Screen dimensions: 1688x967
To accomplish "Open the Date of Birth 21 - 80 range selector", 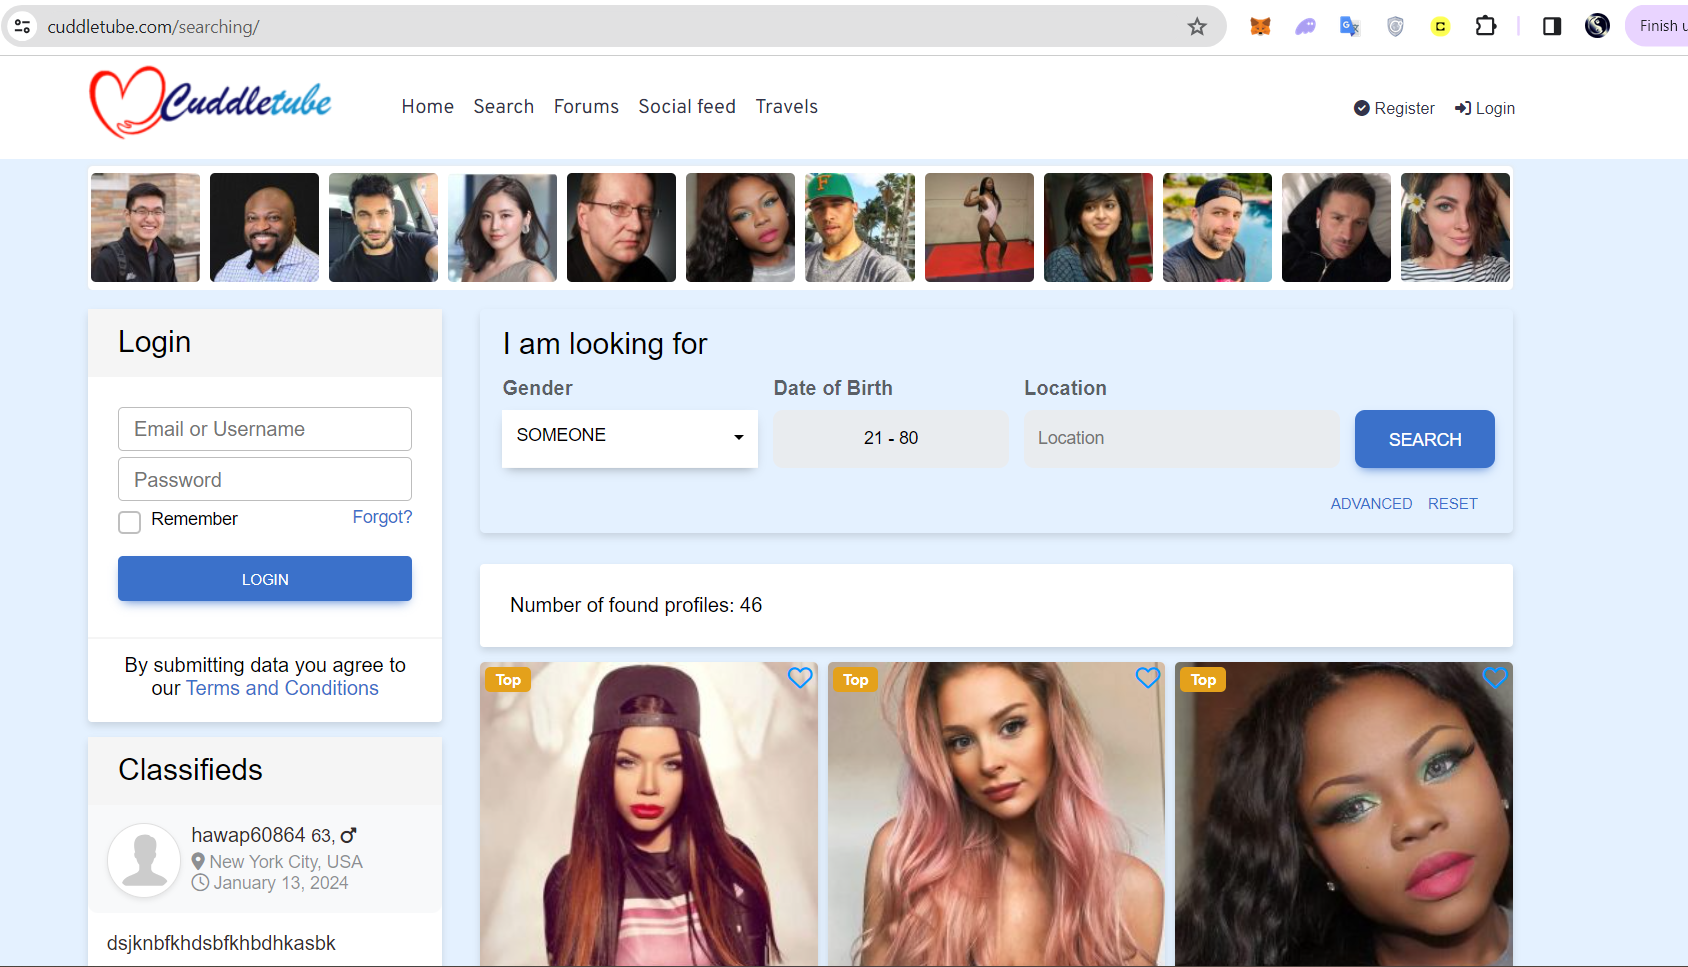I will click(x=891, y=438).
